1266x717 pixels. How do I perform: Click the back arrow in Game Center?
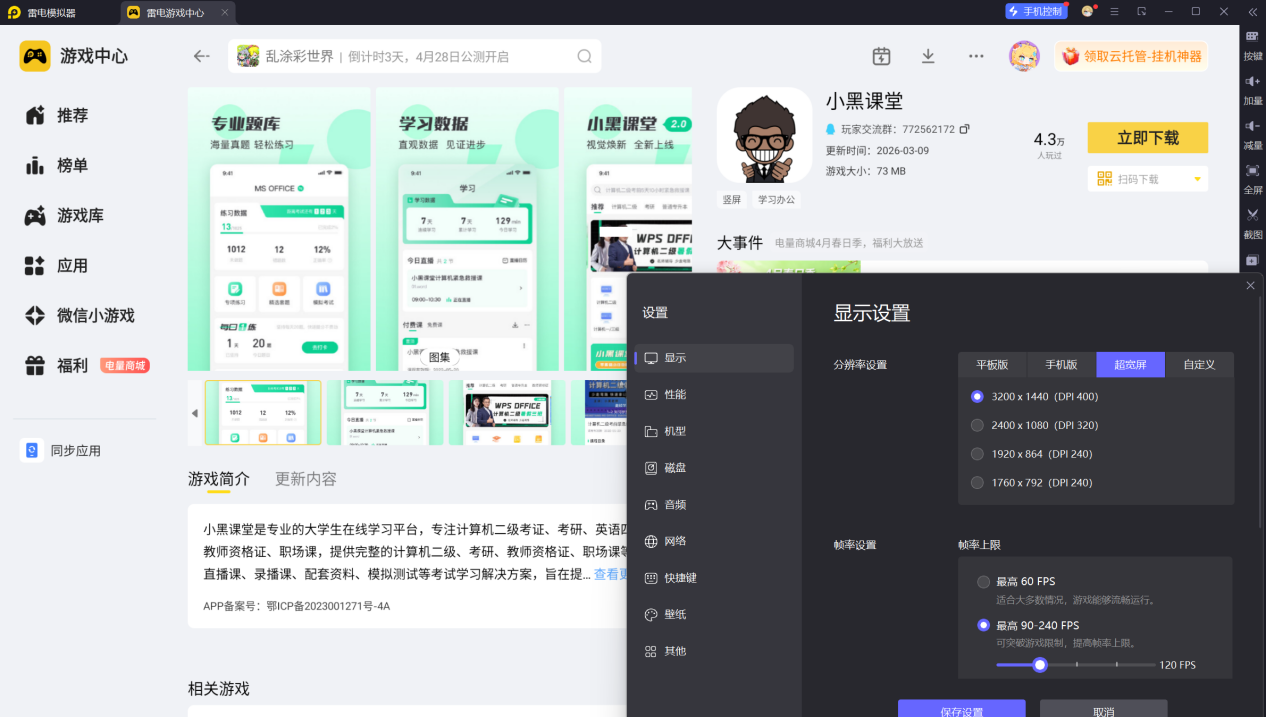(x=202, y=56)
